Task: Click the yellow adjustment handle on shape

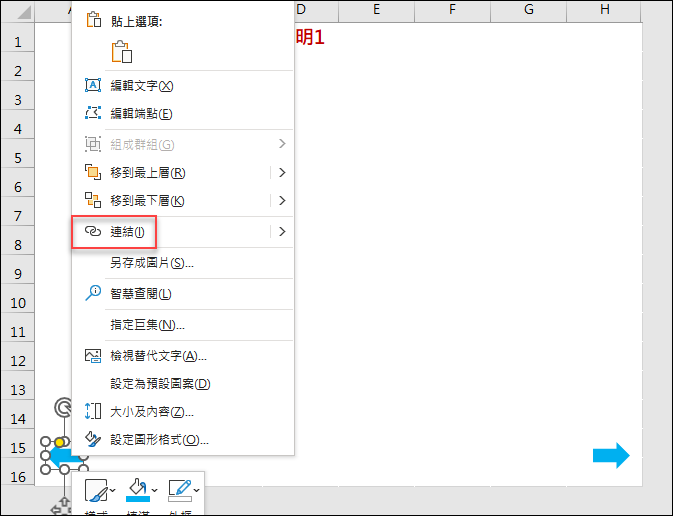Action: tap(59, 442)
